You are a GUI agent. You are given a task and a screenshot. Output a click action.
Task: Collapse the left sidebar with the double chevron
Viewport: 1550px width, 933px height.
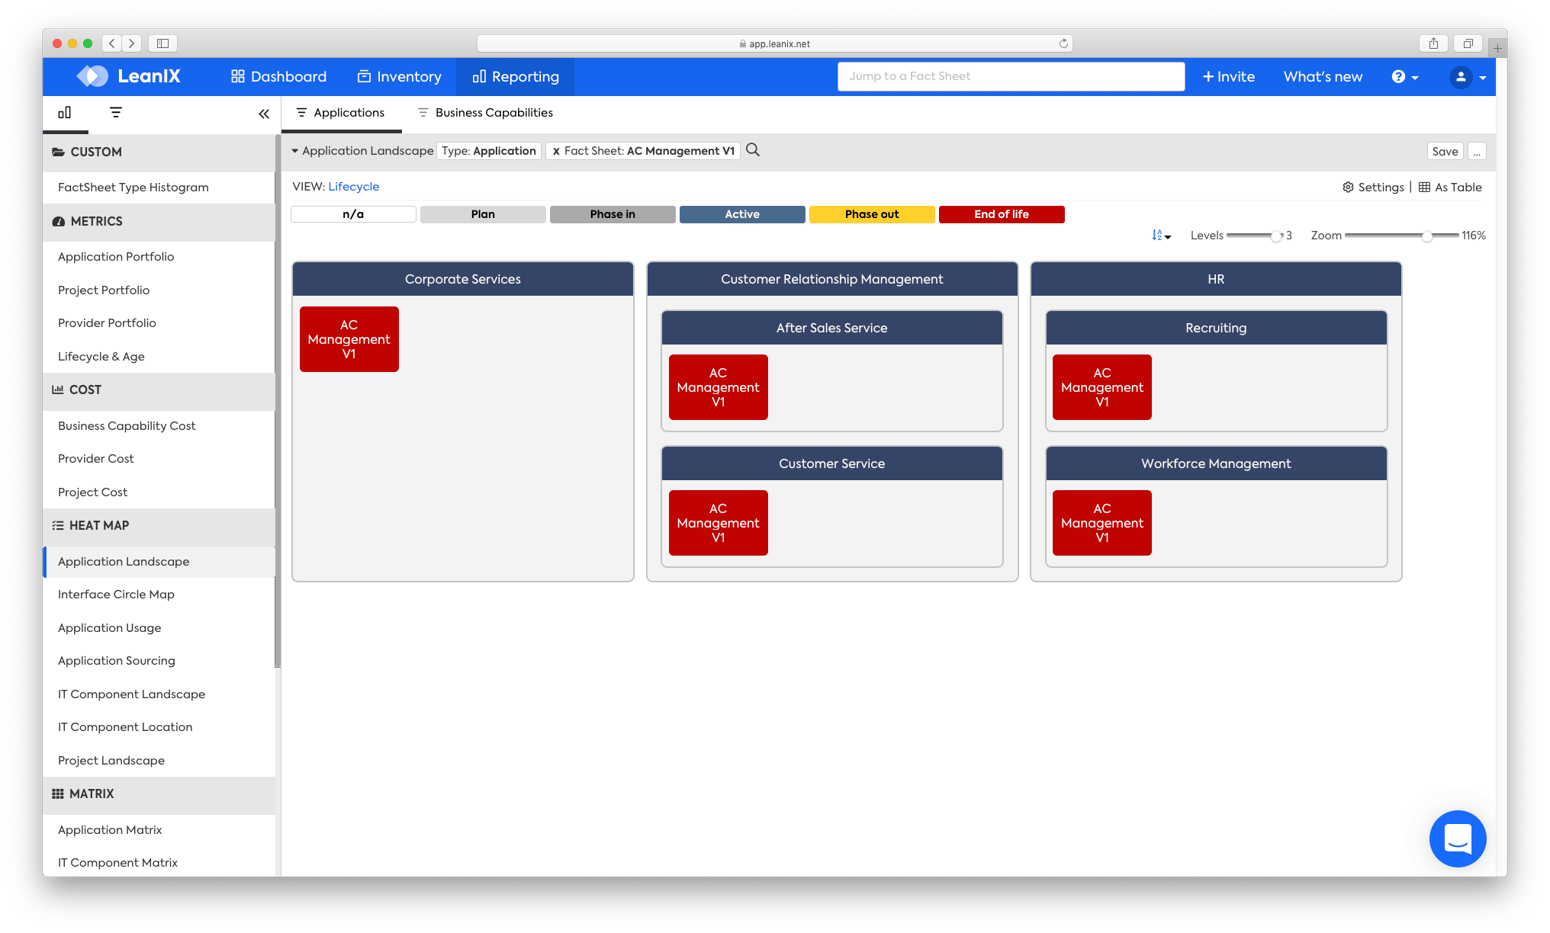tap(264, 113)
